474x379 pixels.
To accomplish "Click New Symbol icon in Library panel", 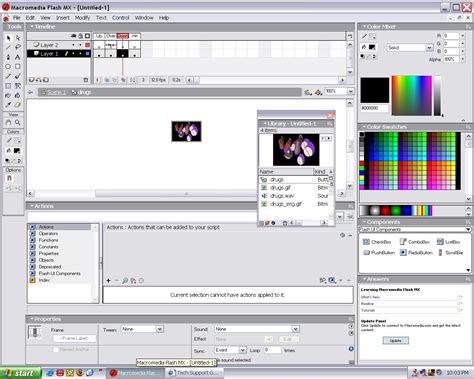I will coord(262,223).
